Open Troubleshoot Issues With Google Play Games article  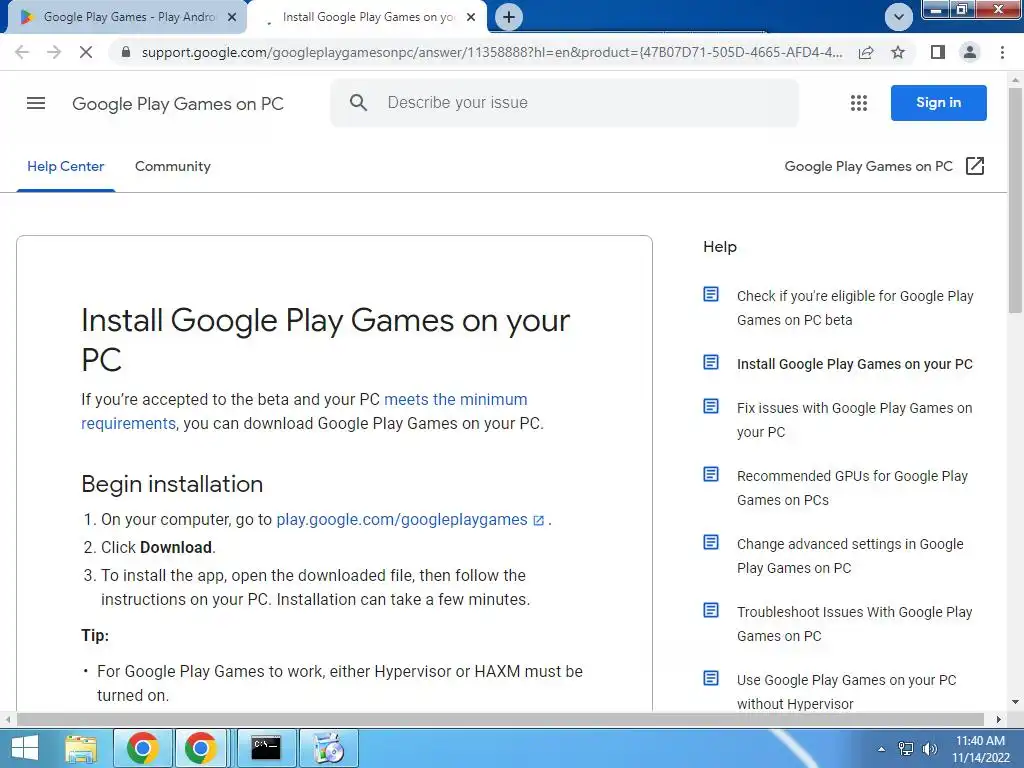click(x=854, y=624)
